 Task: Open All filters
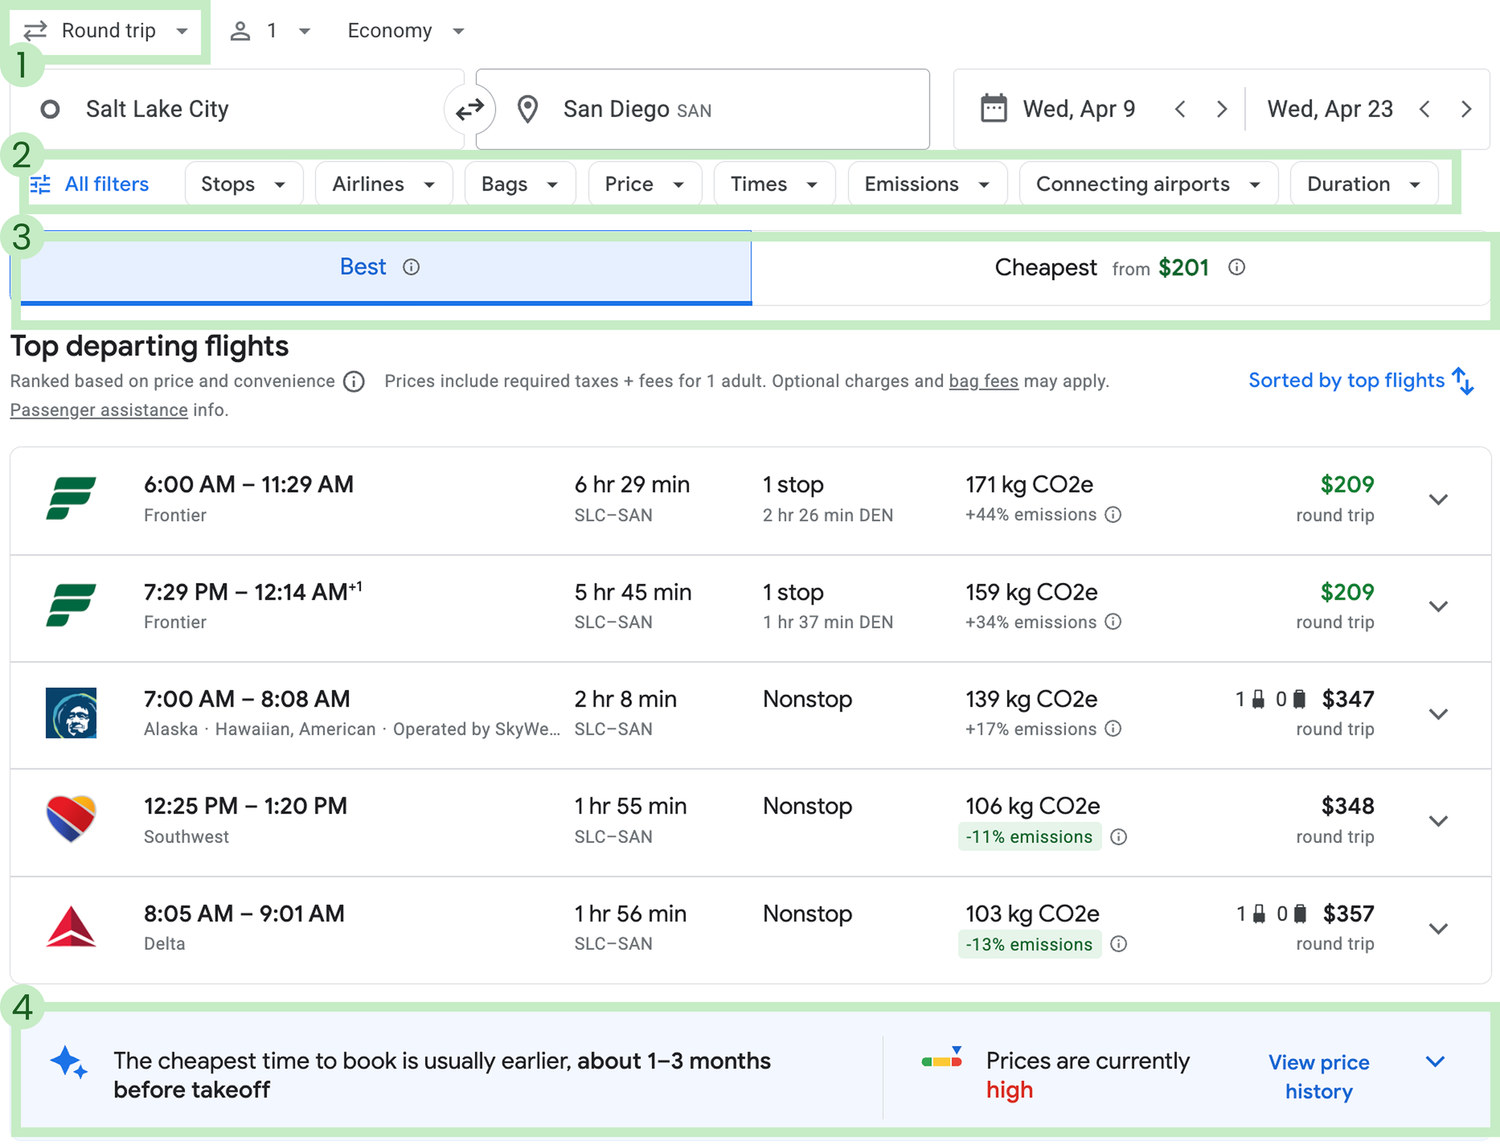(90, 184)
